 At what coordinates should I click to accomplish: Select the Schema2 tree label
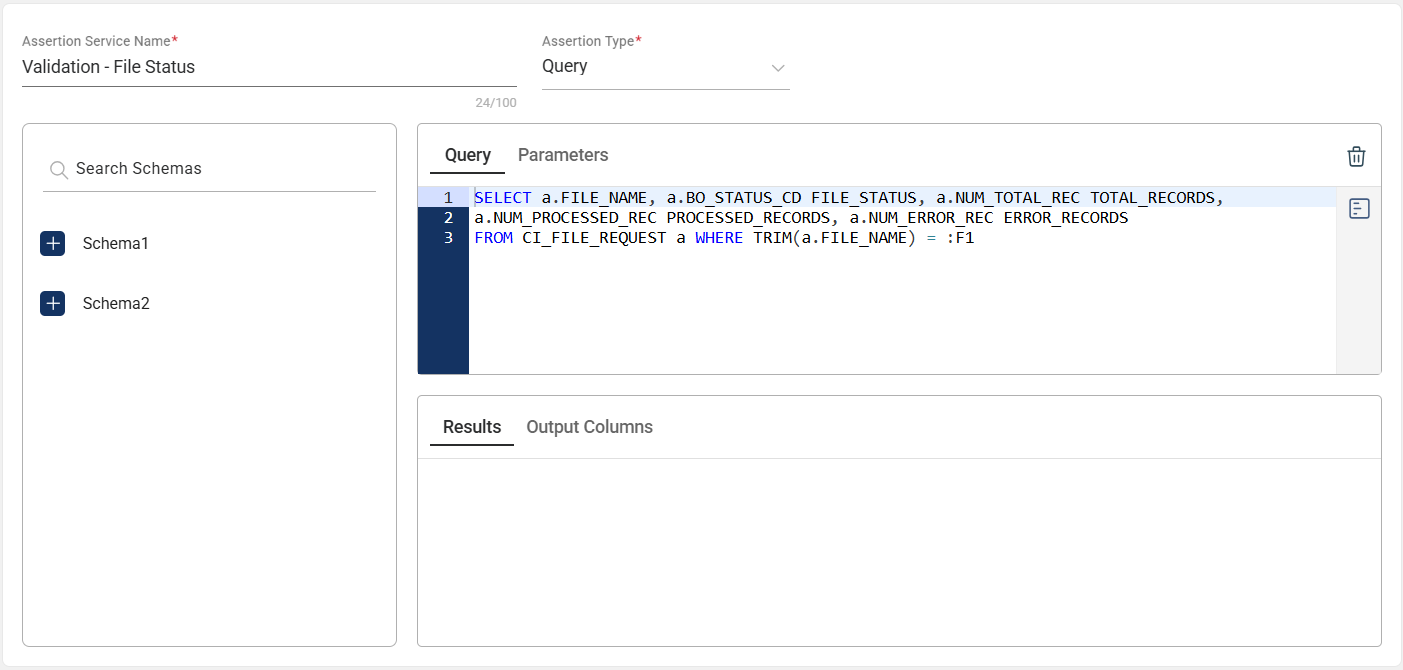116,304
